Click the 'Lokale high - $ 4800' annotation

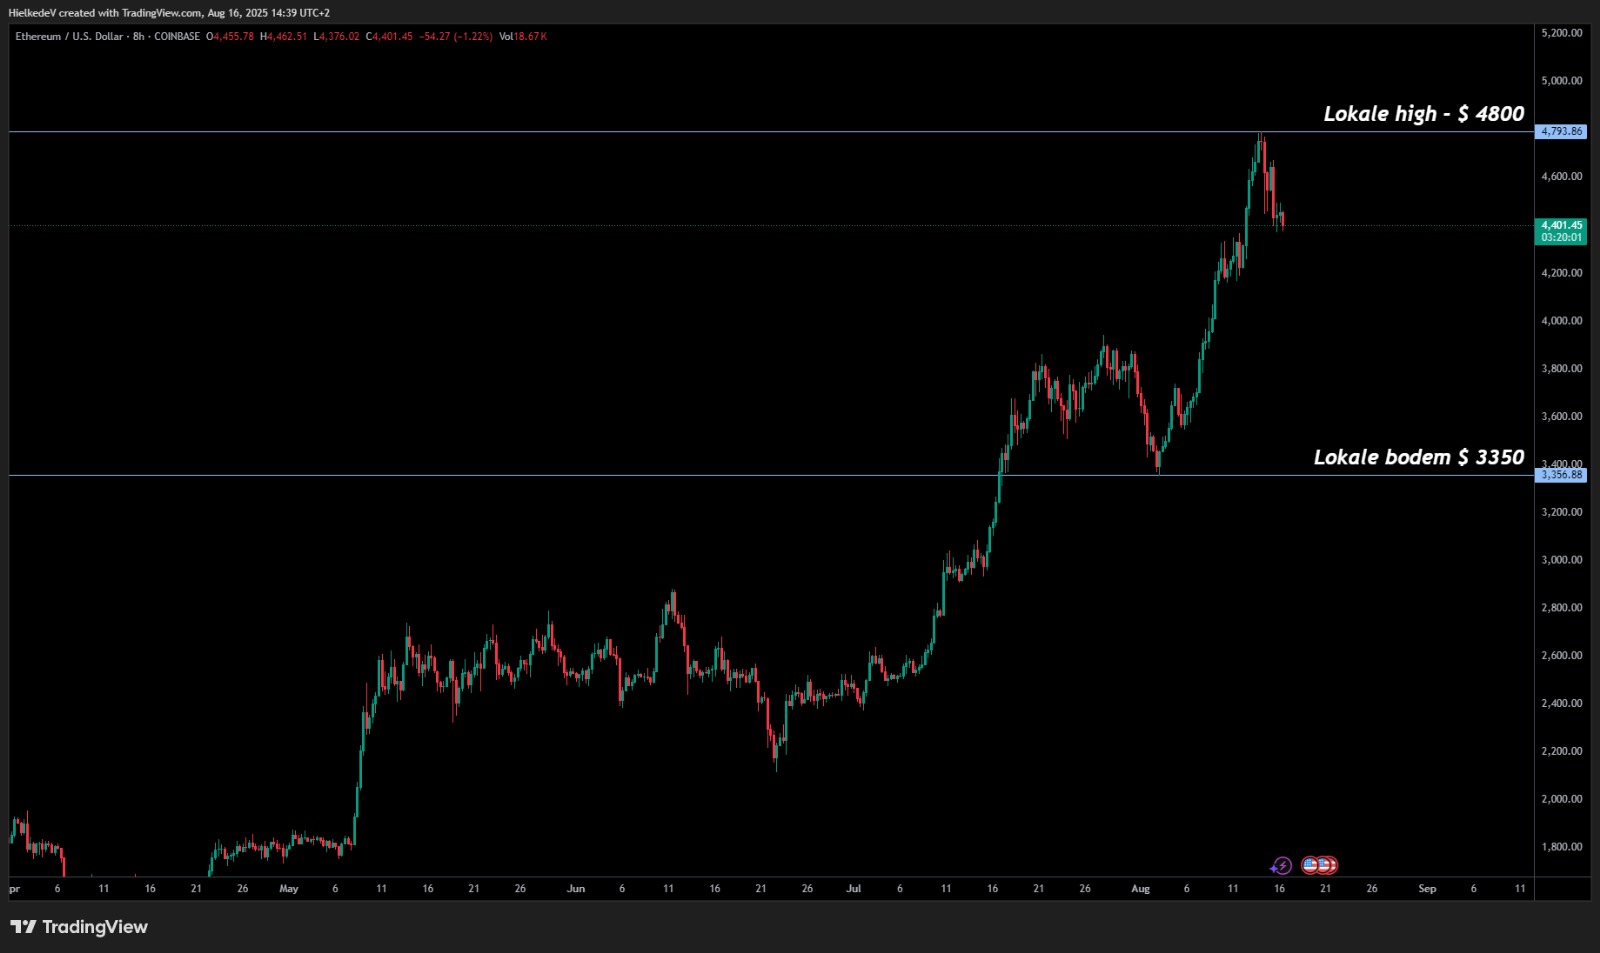(x=1424, y=114)
